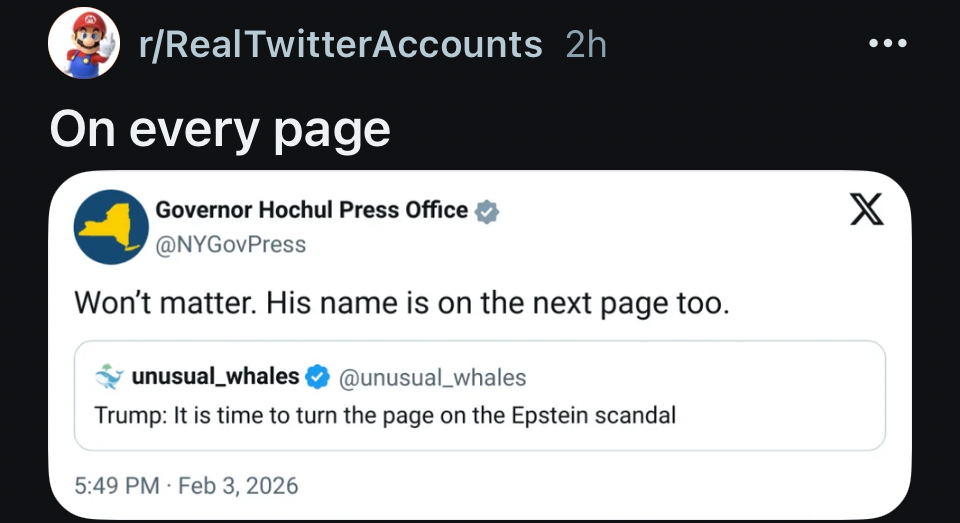Click the post title On every page
This screenshot has width=960, height=523.
point(220,129)
